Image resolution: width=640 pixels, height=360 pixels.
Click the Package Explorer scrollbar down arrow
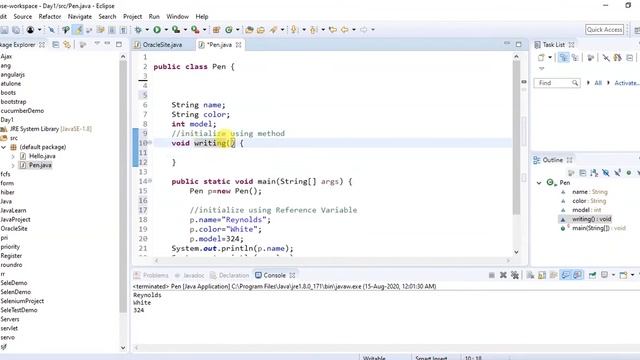pyautogui.click(x=123, y=348)
